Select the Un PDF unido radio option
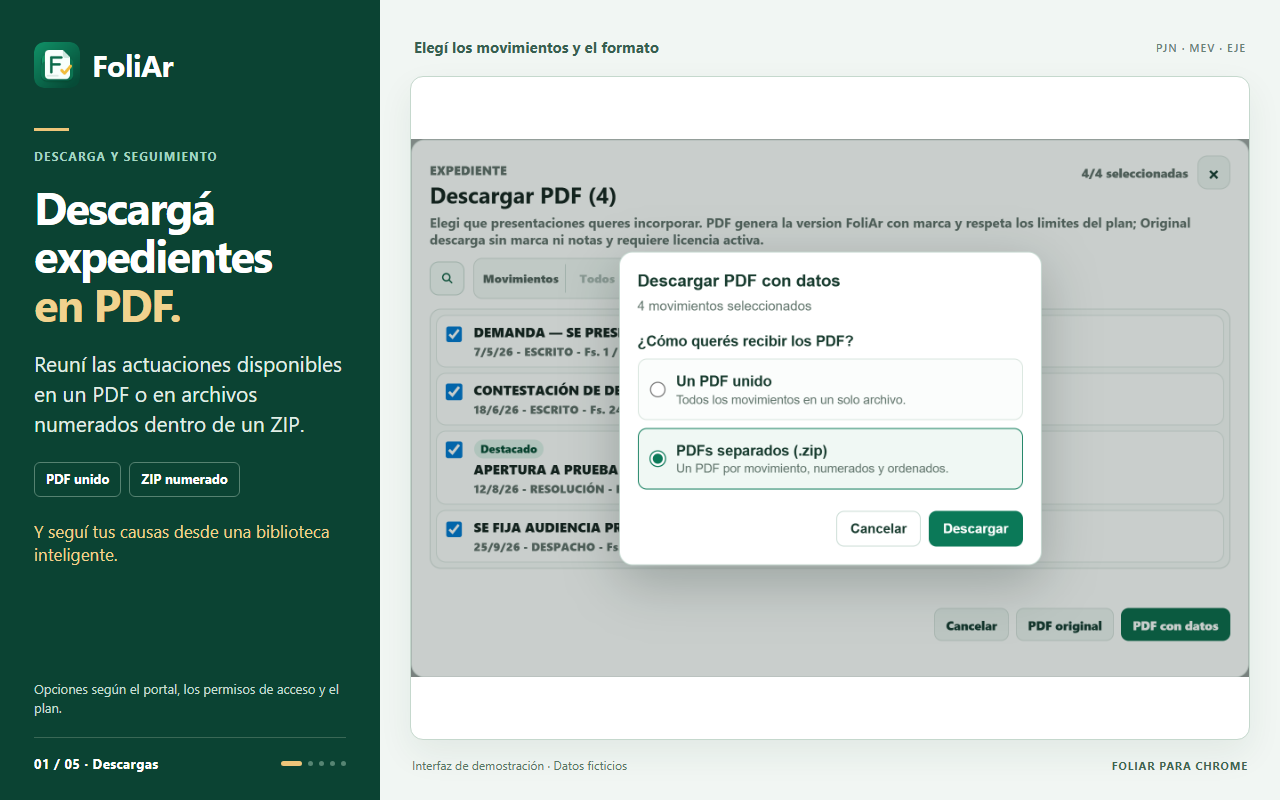This screenshot has width=1280, height=800. [657, 390]
